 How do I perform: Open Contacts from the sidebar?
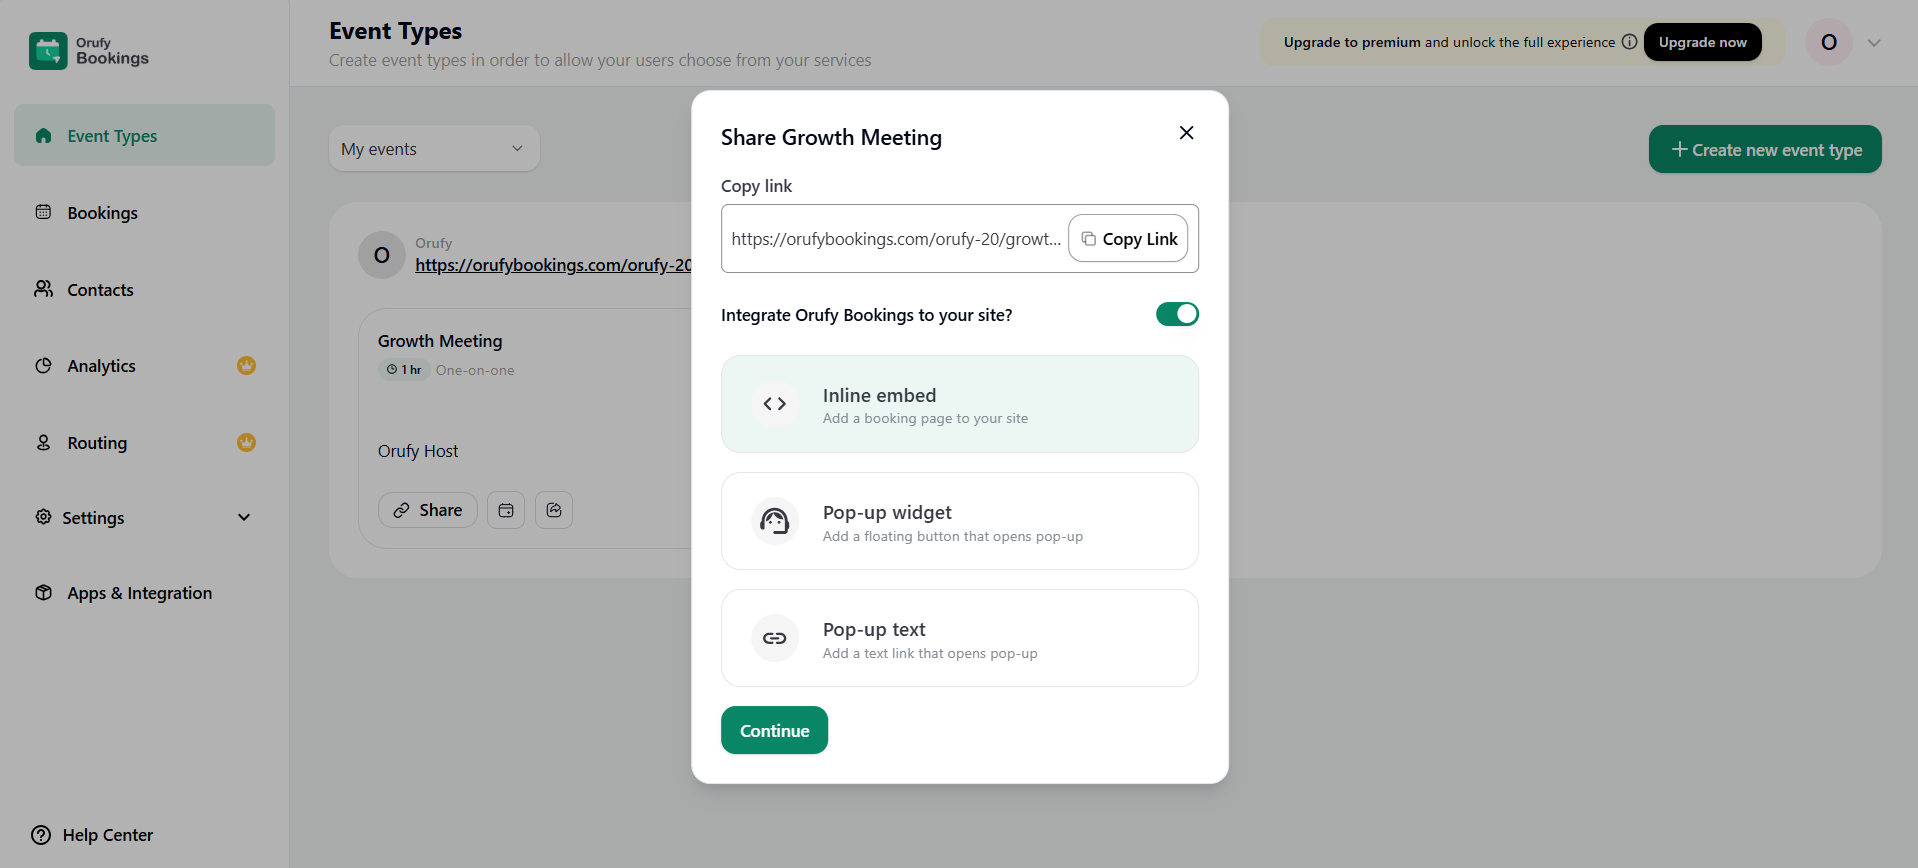click(100, 290)
